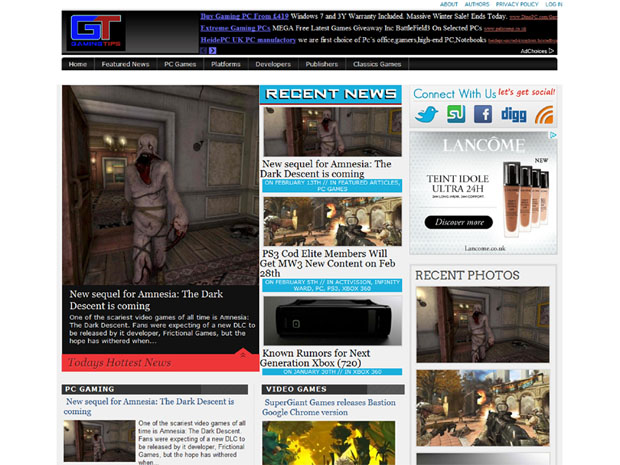Screen dimensions: 620x465
Task: Click the Connect With Us heading
Action: (x=455, y=94)
